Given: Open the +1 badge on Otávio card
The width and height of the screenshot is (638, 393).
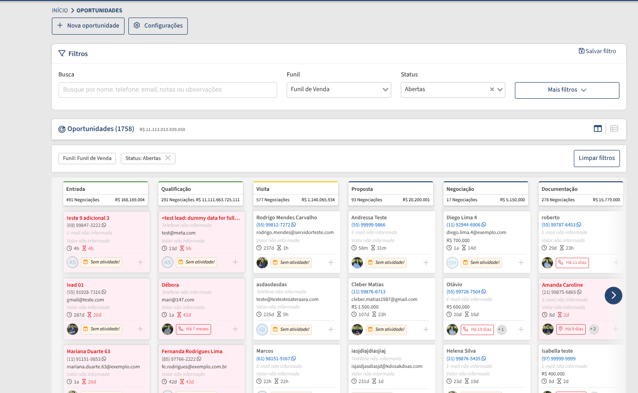Looking at the screenshot, I should tap(501, 330).
